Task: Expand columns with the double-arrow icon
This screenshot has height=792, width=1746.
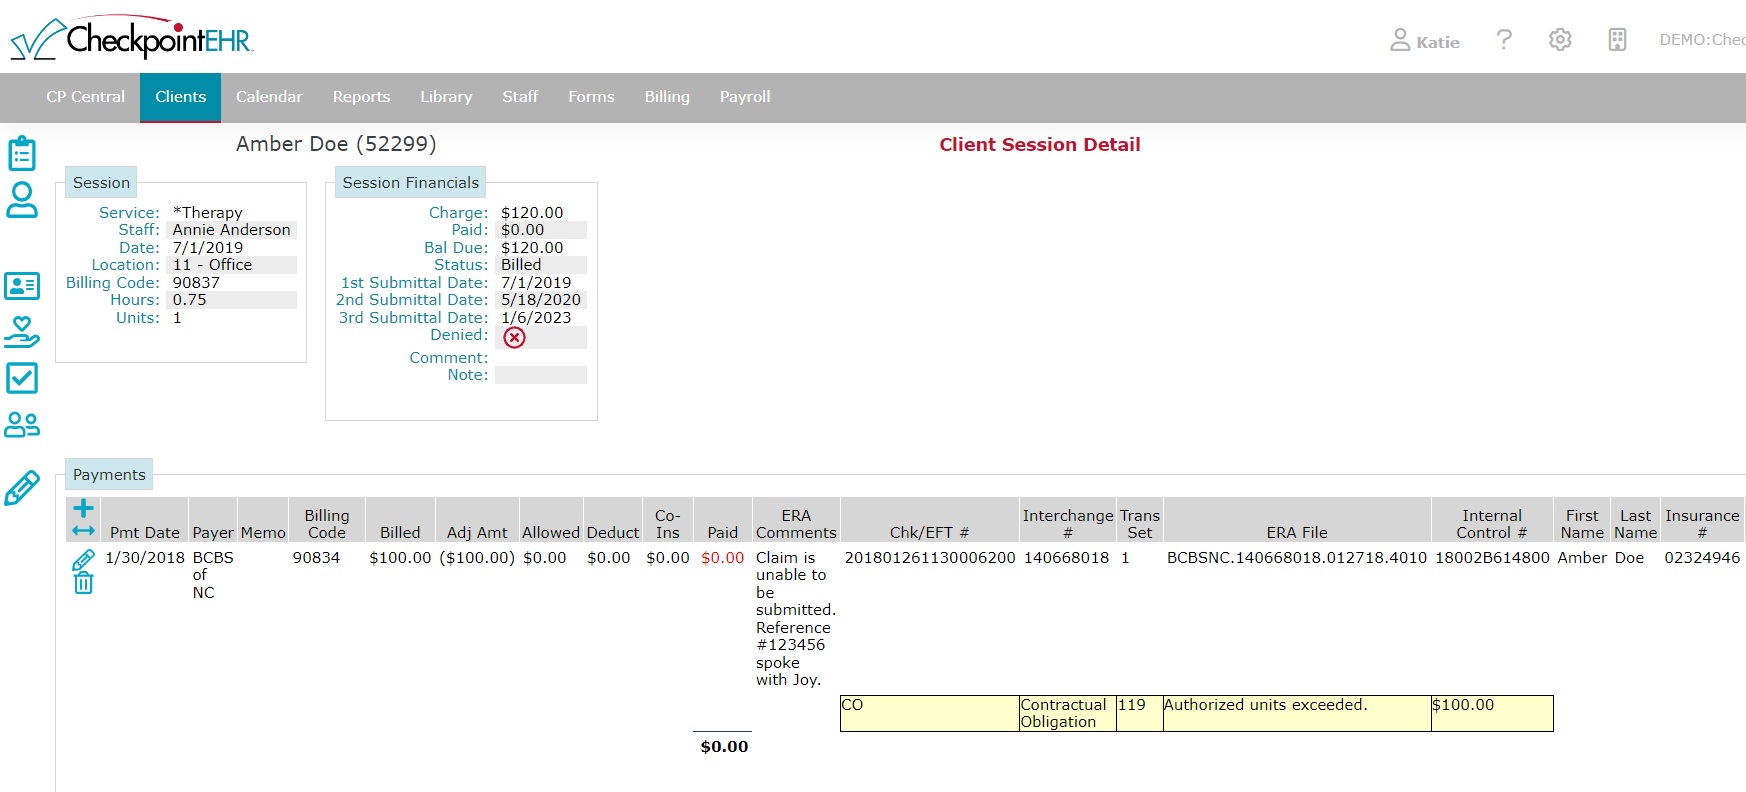Action: [x=84, y=531]
